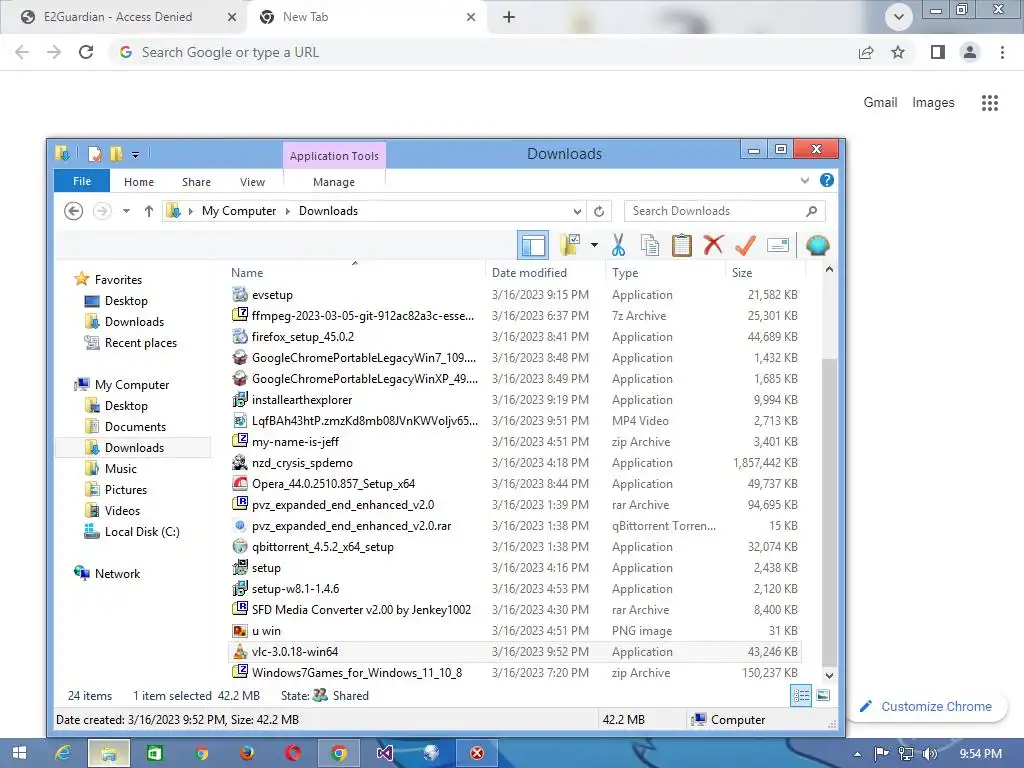
Task: Reload the Chrome page
Action: point(86,52)
